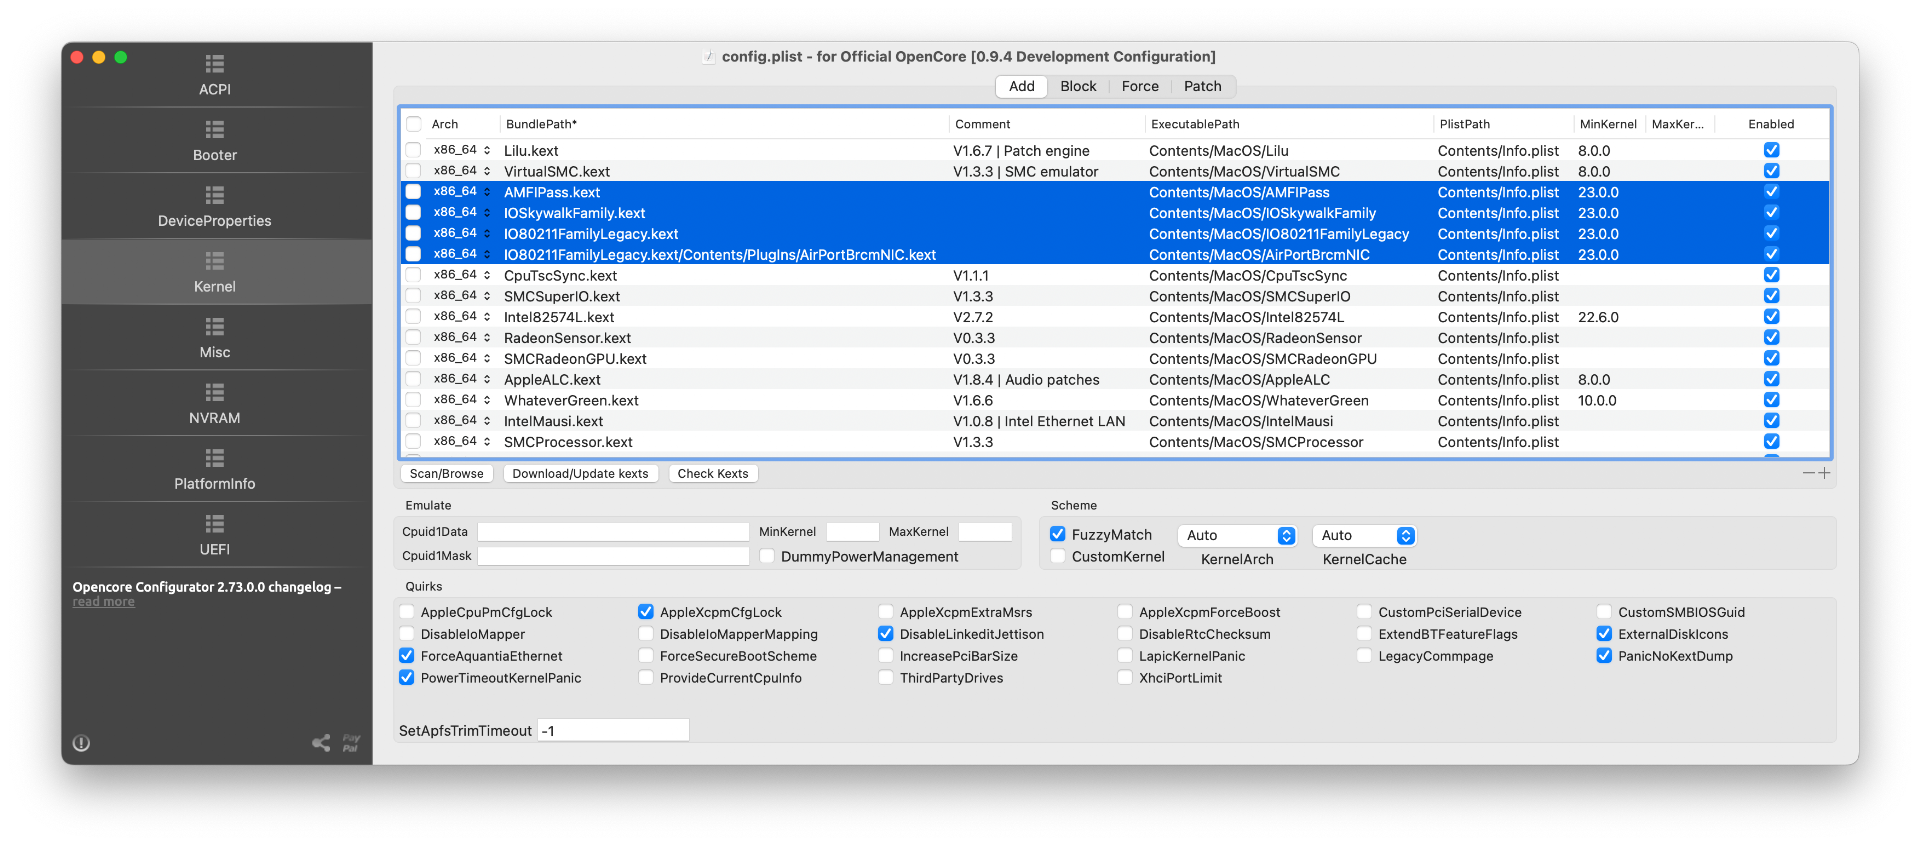Enable the DummyPowerManagement checkbox
Image resolution: width=1920 pixels, height=845 pixels.
tap(767, 557)
